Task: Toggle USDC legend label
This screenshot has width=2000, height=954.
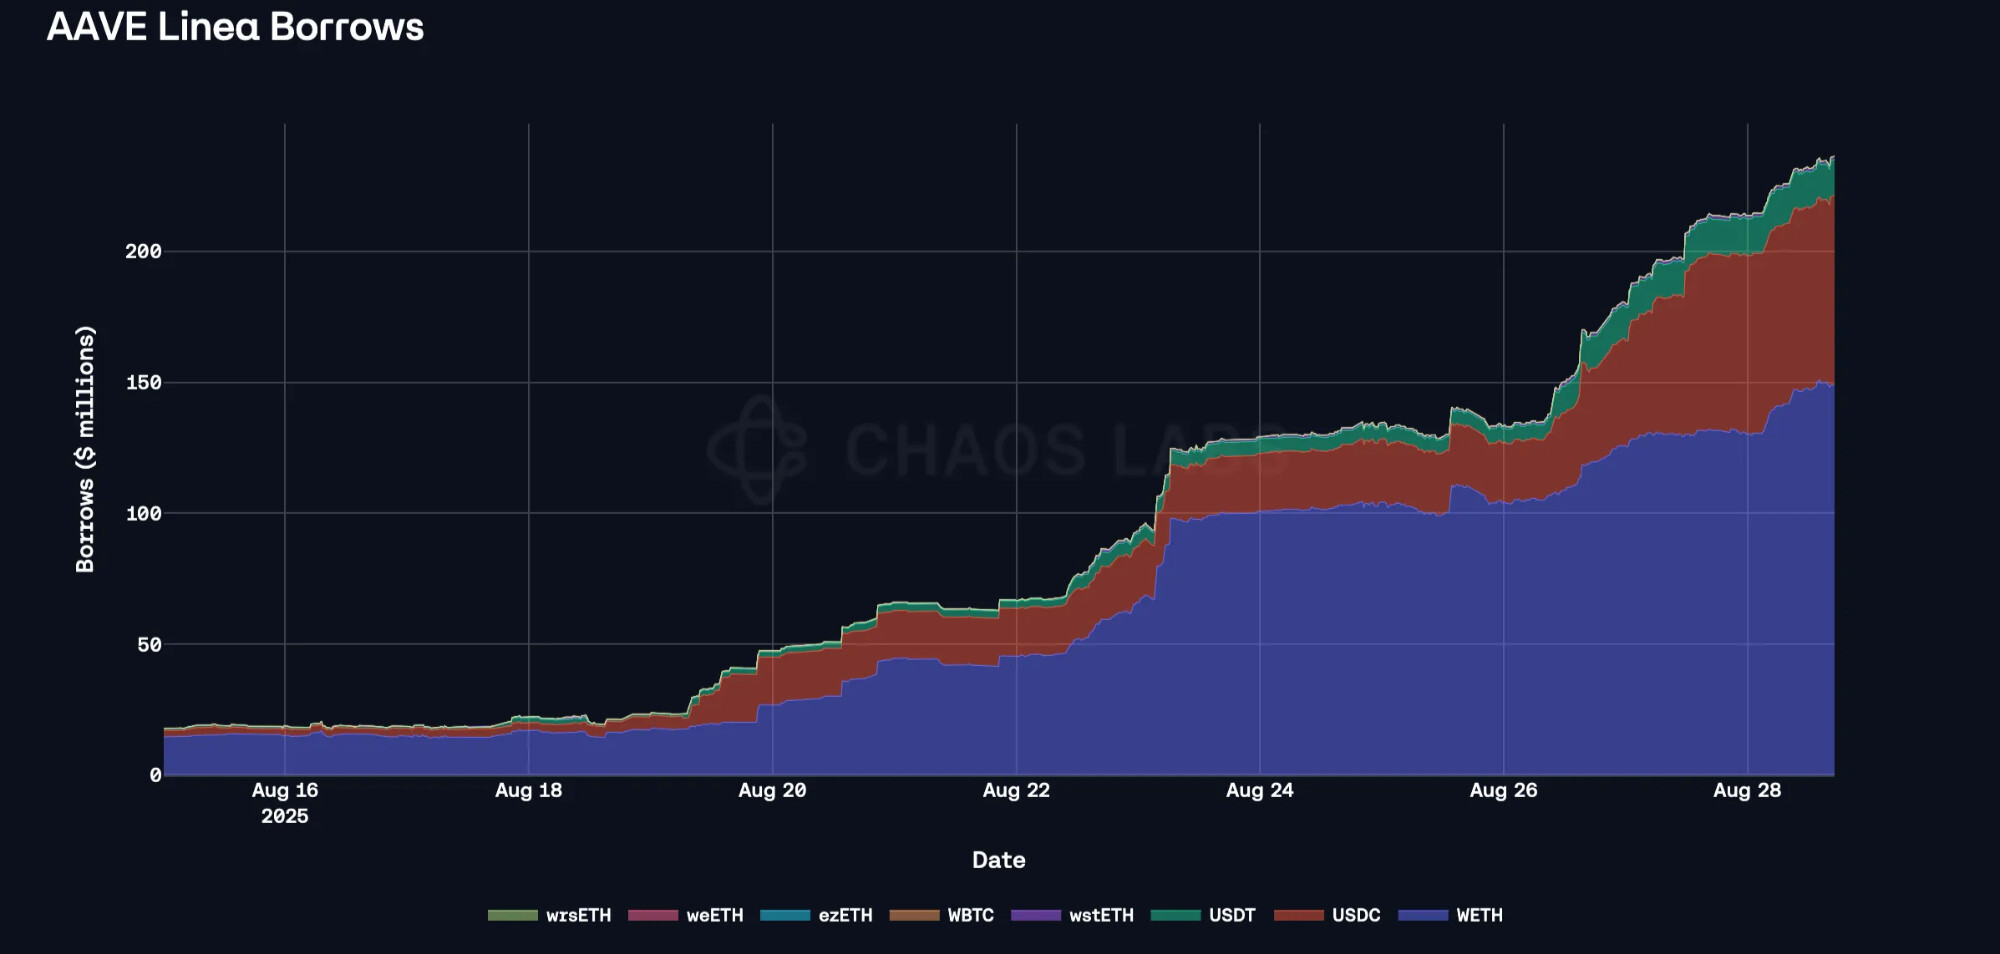Action: [x=1356, y=915]
